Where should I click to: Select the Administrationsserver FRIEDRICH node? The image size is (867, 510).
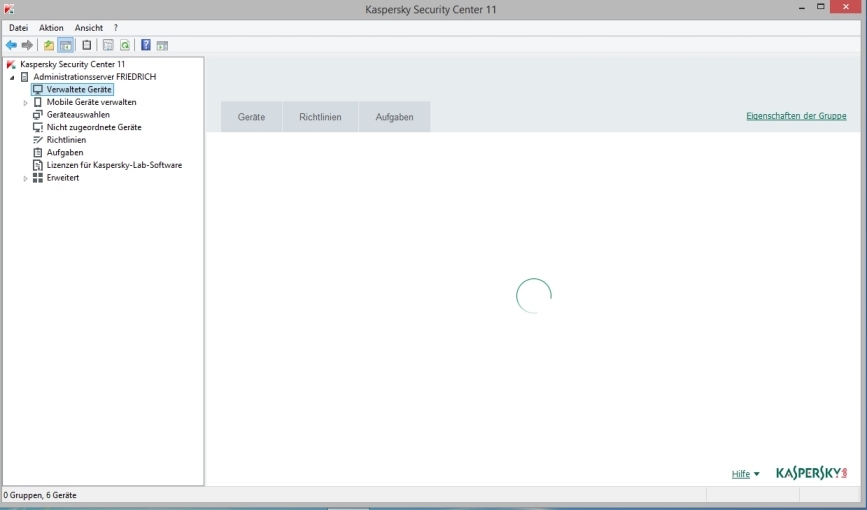(x=95, y=77)
